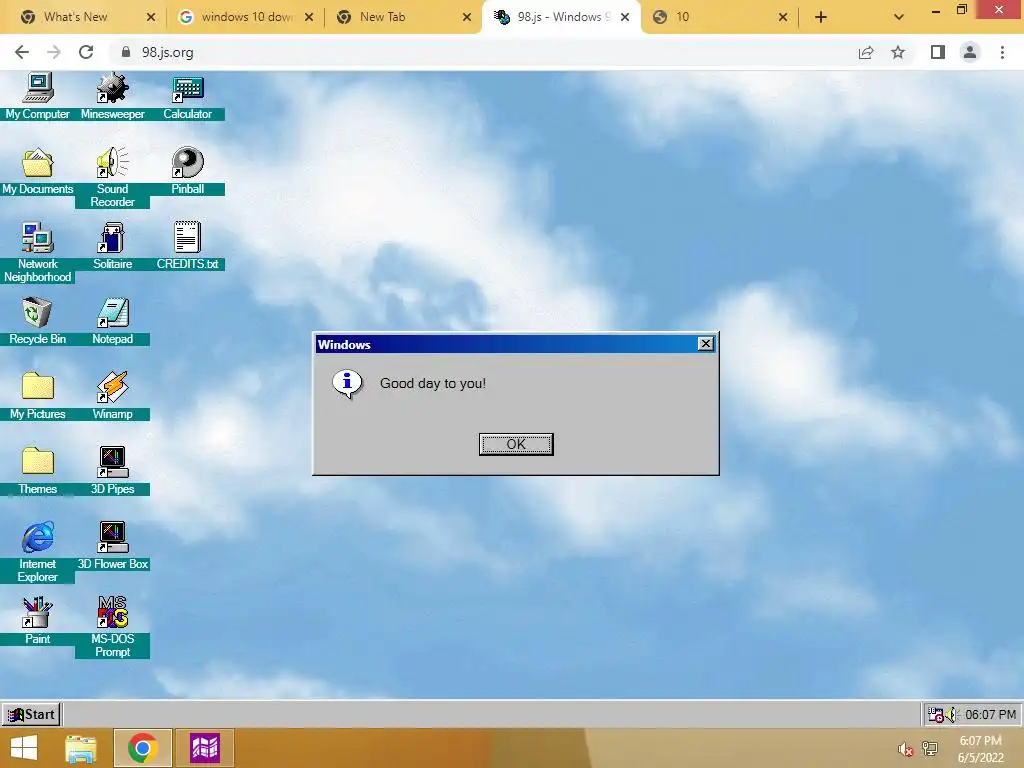Close the tab titled 10
Screen dimensions: 1024x768
click(x=783, y=17)
